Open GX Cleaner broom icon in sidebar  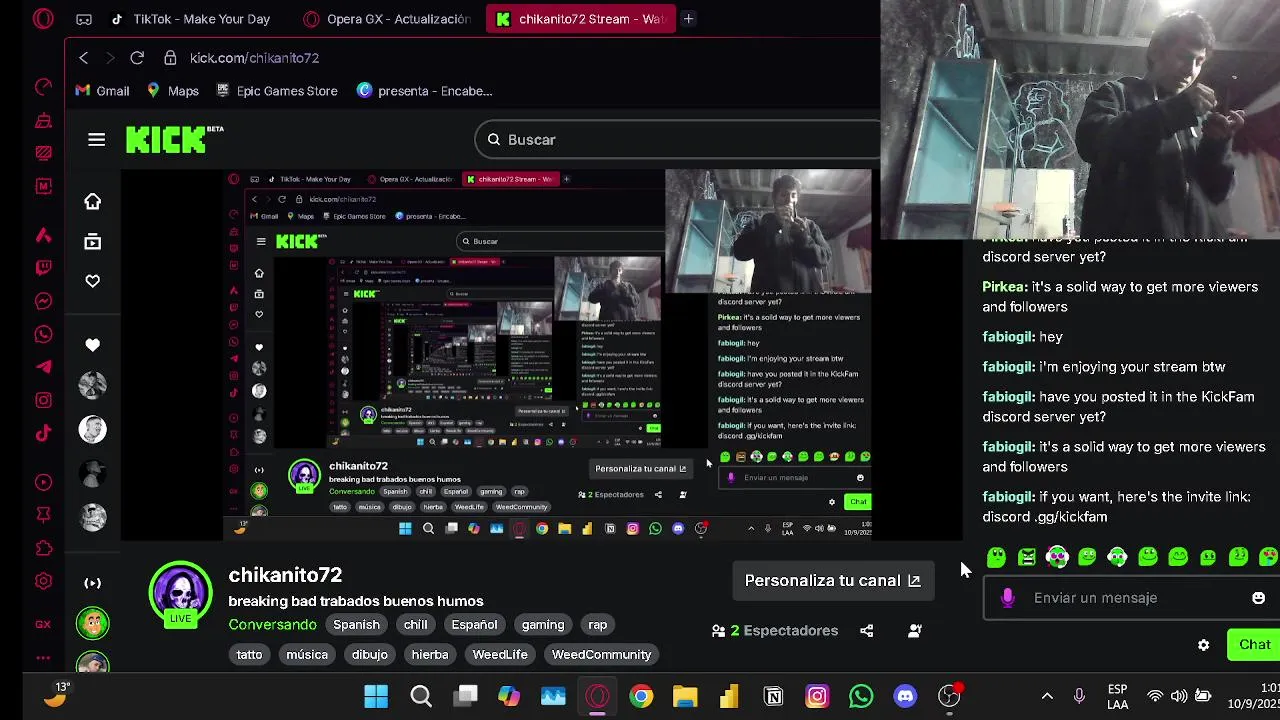[x=43, y=121]
